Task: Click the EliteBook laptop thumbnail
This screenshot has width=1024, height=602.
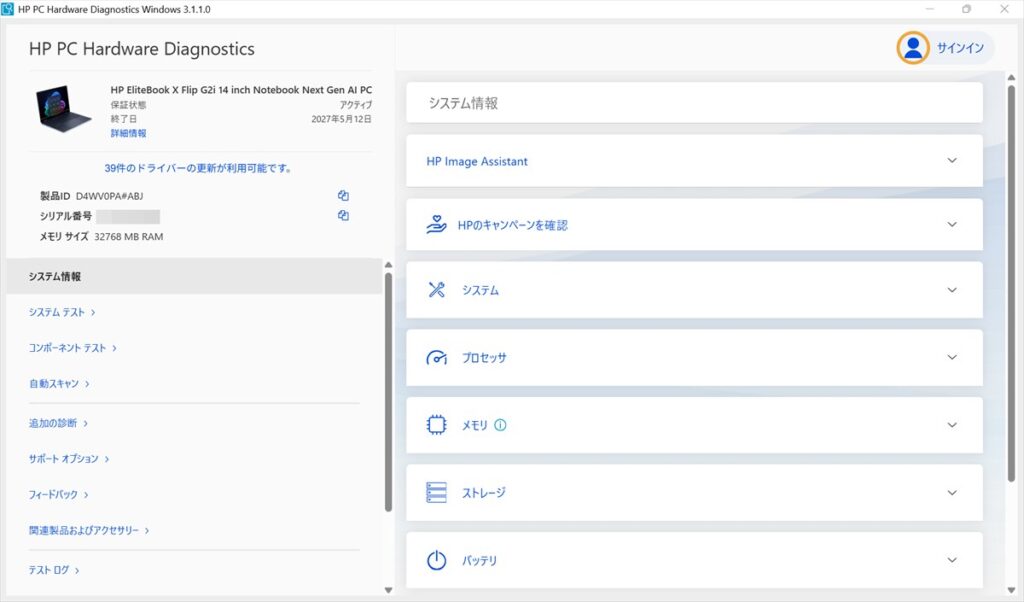Action: [x=63, y=108]
